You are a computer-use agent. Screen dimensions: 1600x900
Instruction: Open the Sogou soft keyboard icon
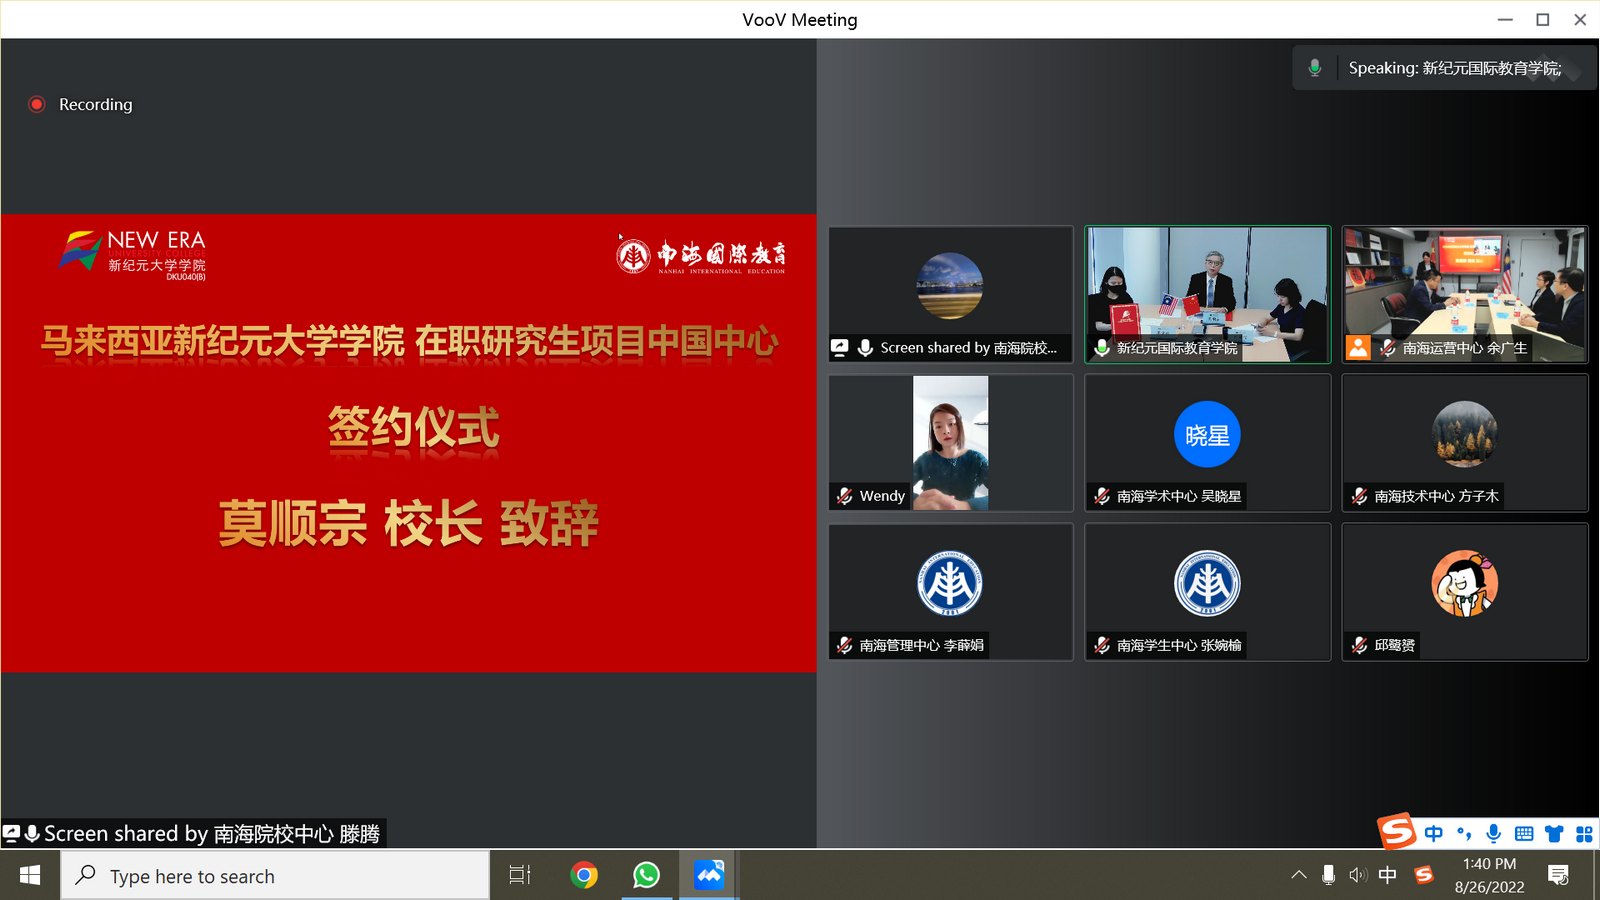click(x=1524, y=834)
